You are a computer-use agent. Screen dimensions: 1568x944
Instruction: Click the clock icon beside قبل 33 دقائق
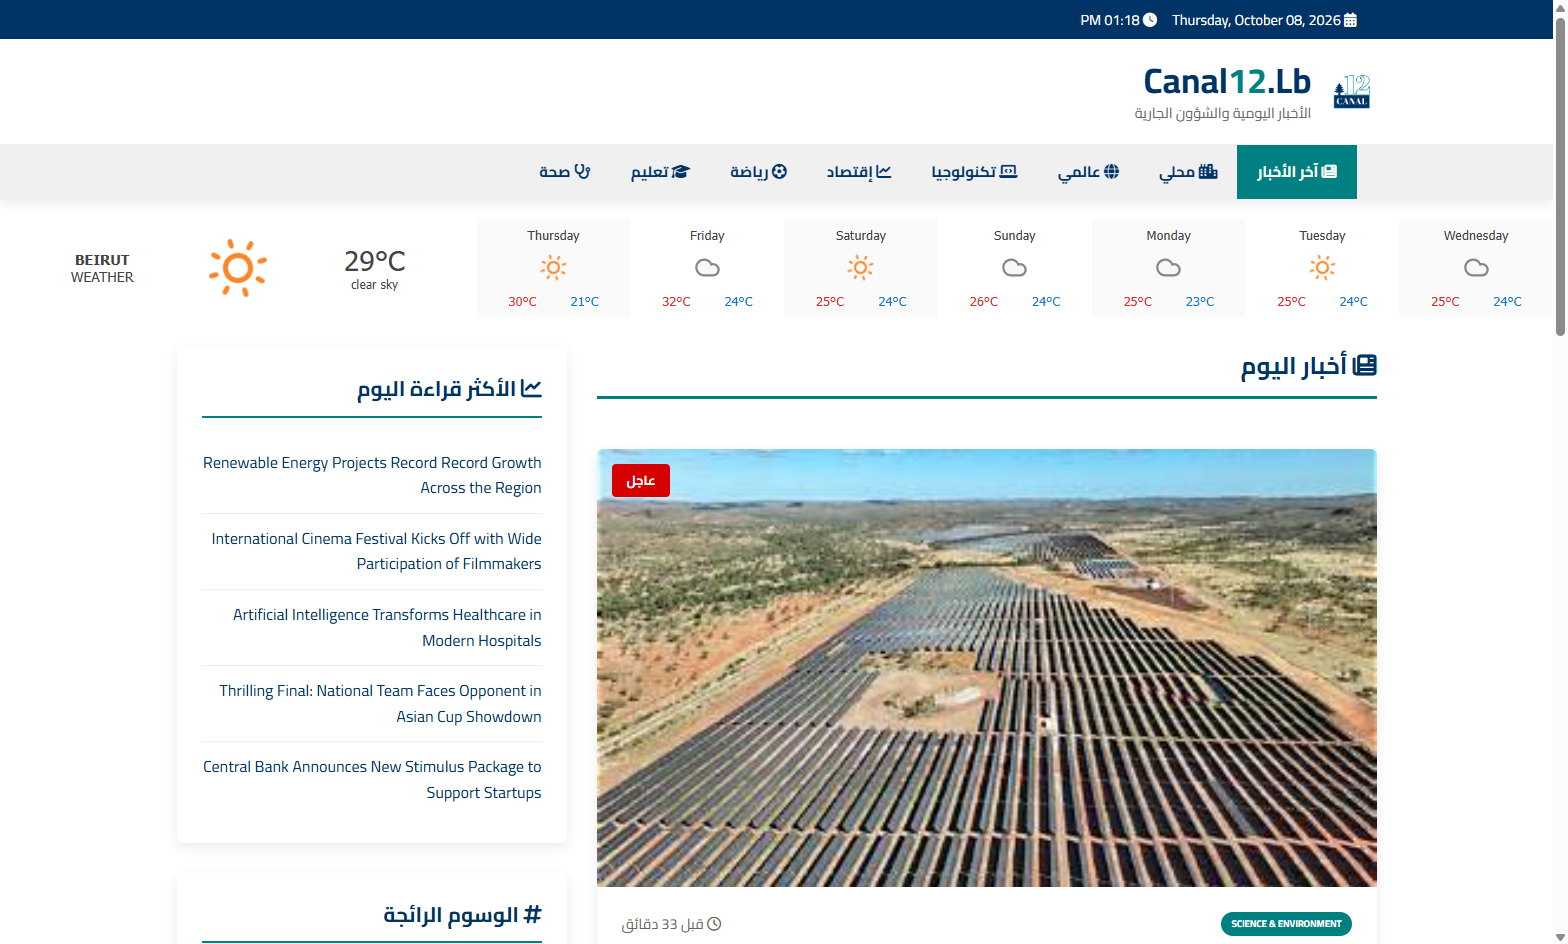714,924
